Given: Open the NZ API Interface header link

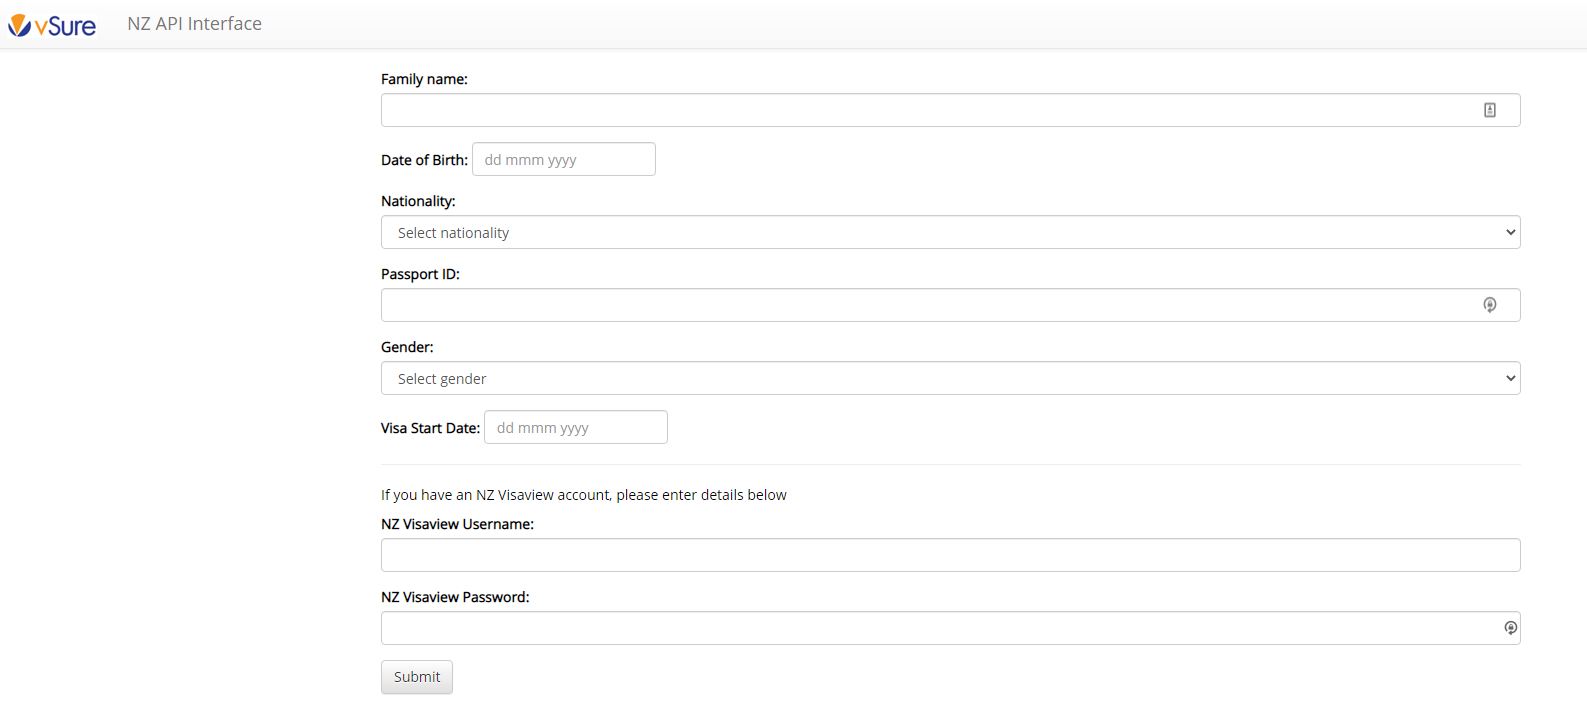Looking at the screenshot, I should [x=194, y=24].
